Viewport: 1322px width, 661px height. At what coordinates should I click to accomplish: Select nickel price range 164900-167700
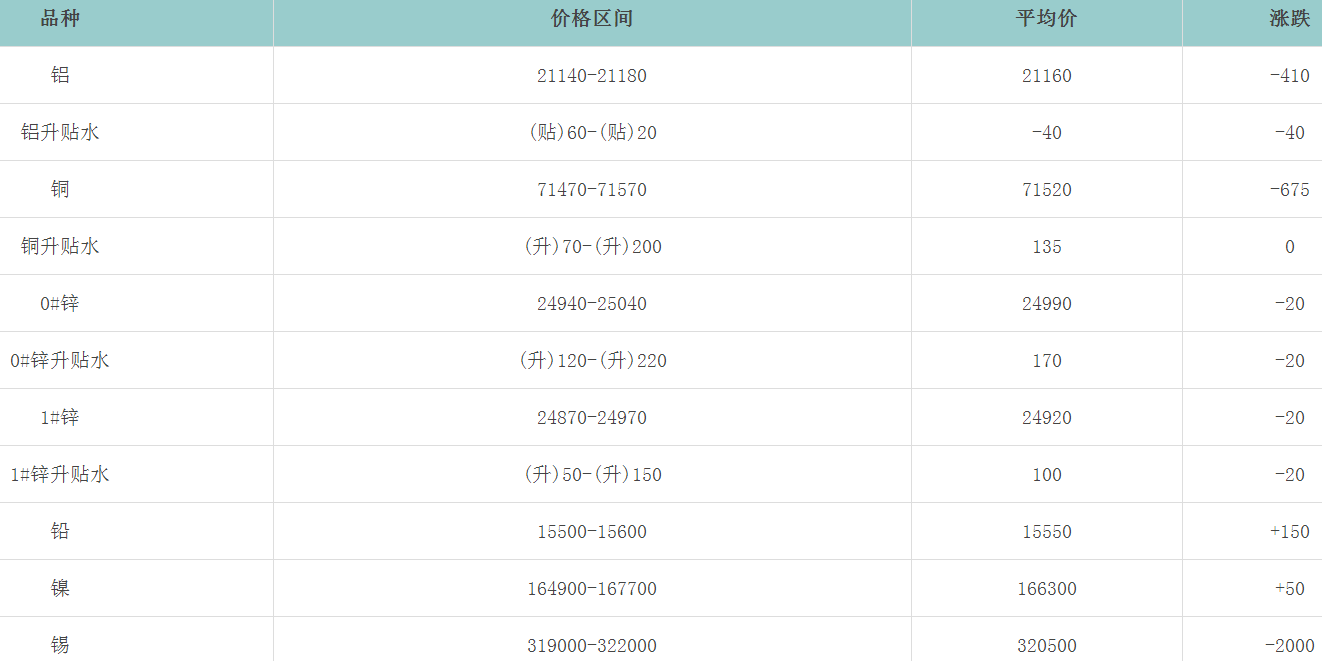pos(591,589)
